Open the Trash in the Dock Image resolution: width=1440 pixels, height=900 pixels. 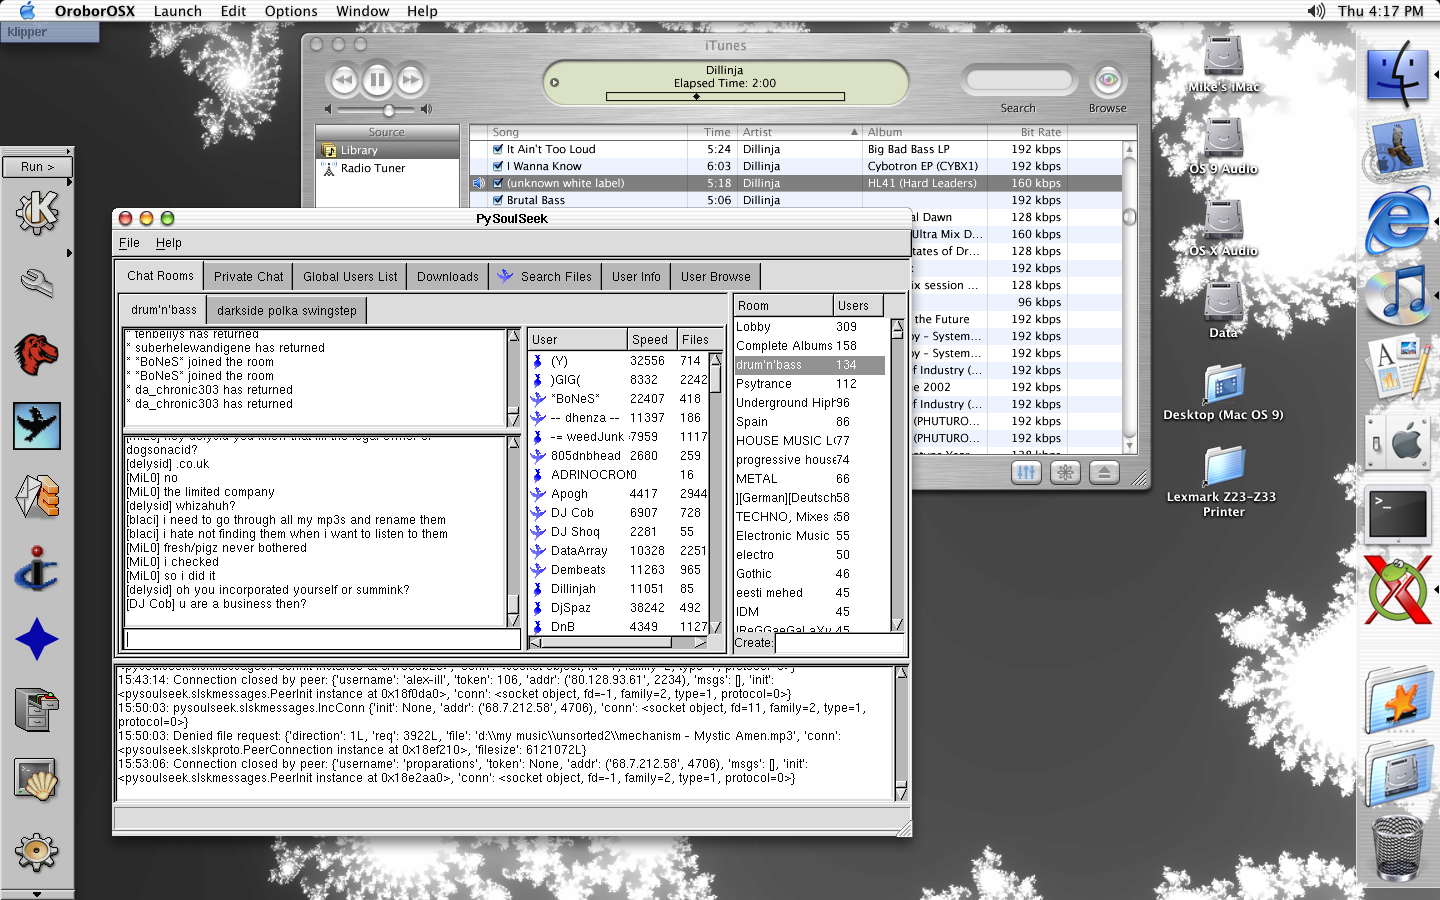[x=1397, y=847]
